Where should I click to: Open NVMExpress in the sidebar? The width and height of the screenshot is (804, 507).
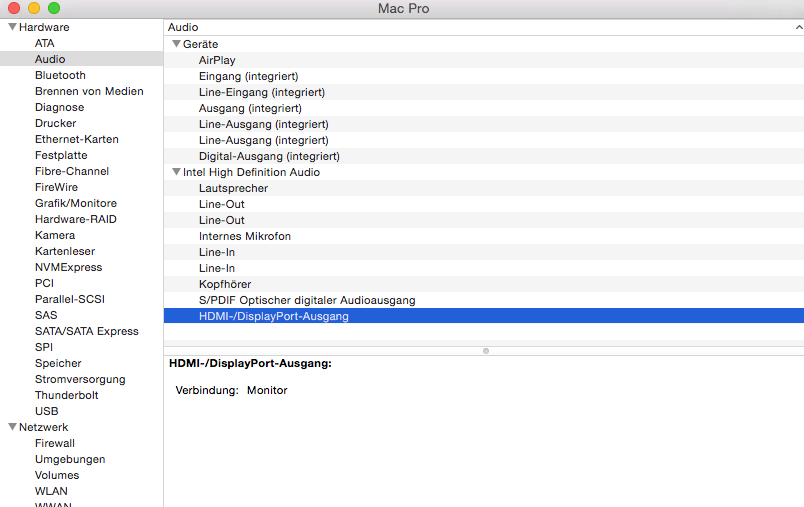point(69,267)
